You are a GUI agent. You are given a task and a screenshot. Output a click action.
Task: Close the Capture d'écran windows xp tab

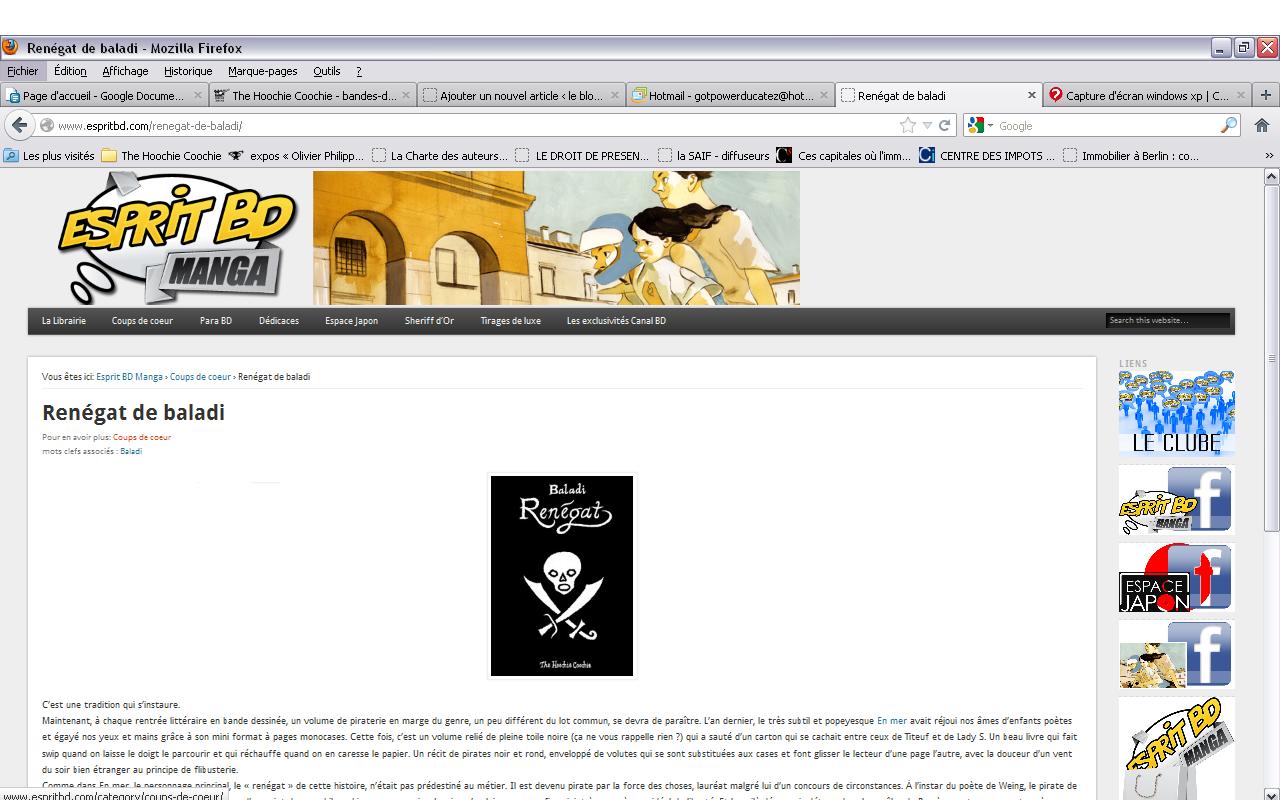pos(1241,95)
